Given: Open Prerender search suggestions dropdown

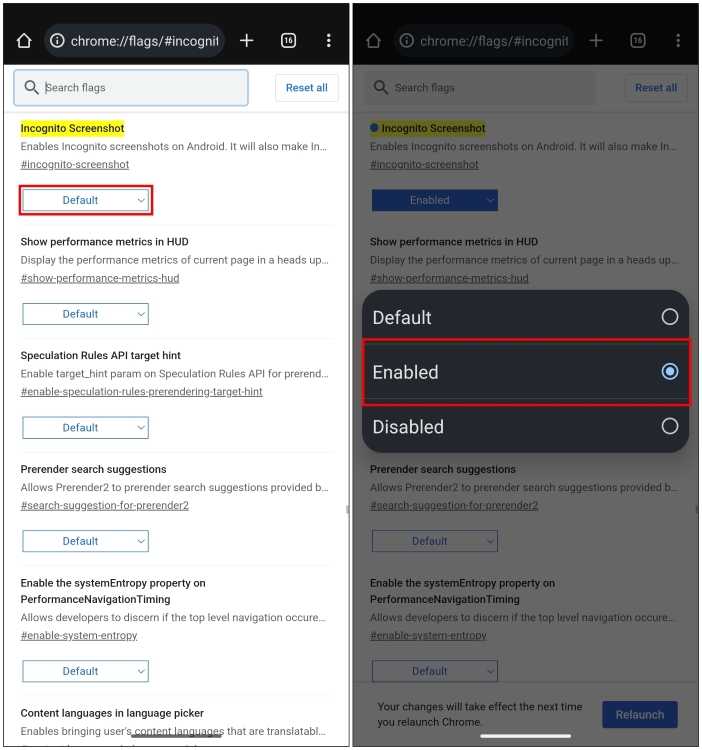Looking at the screenshot, I should pyautogui.click(x=86, y=541).
